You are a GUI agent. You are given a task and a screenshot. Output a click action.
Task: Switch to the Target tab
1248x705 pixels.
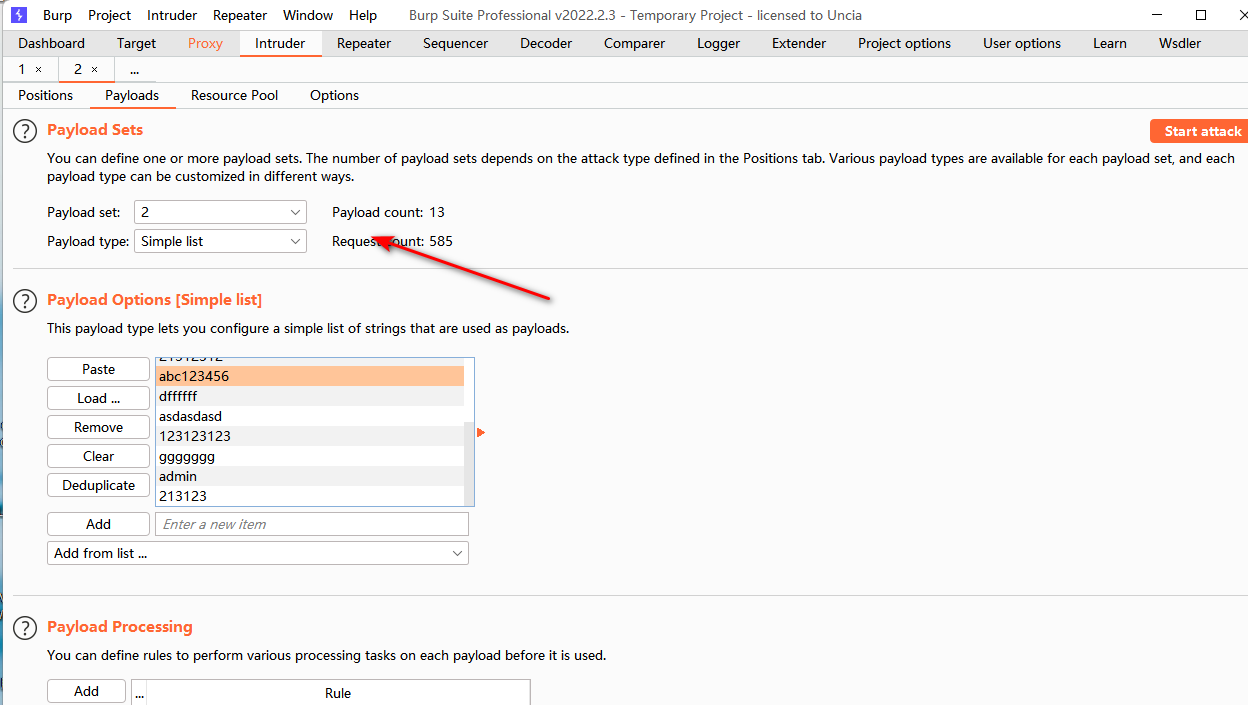[136, 43]
